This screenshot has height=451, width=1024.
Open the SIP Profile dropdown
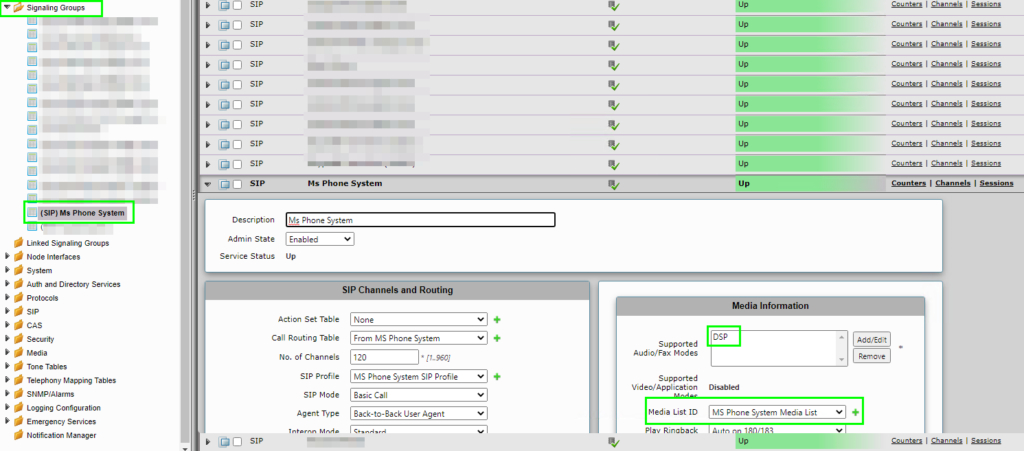(x=419, y=377)
